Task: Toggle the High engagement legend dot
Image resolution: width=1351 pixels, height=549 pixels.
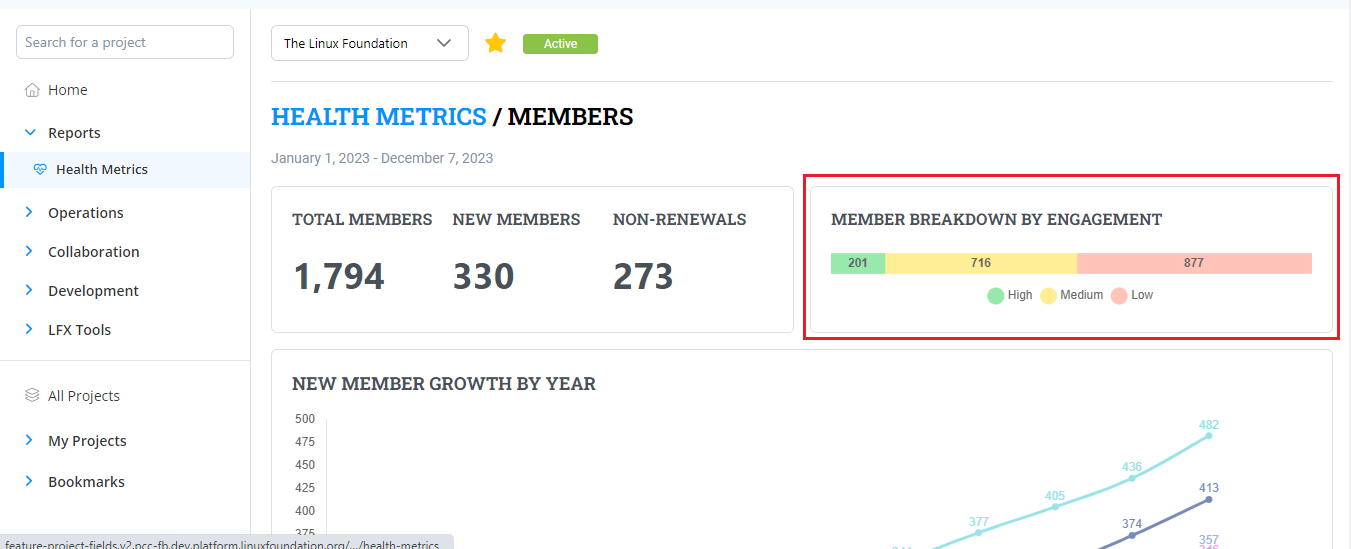Action: pyautogui.click(x=995, y=295)
